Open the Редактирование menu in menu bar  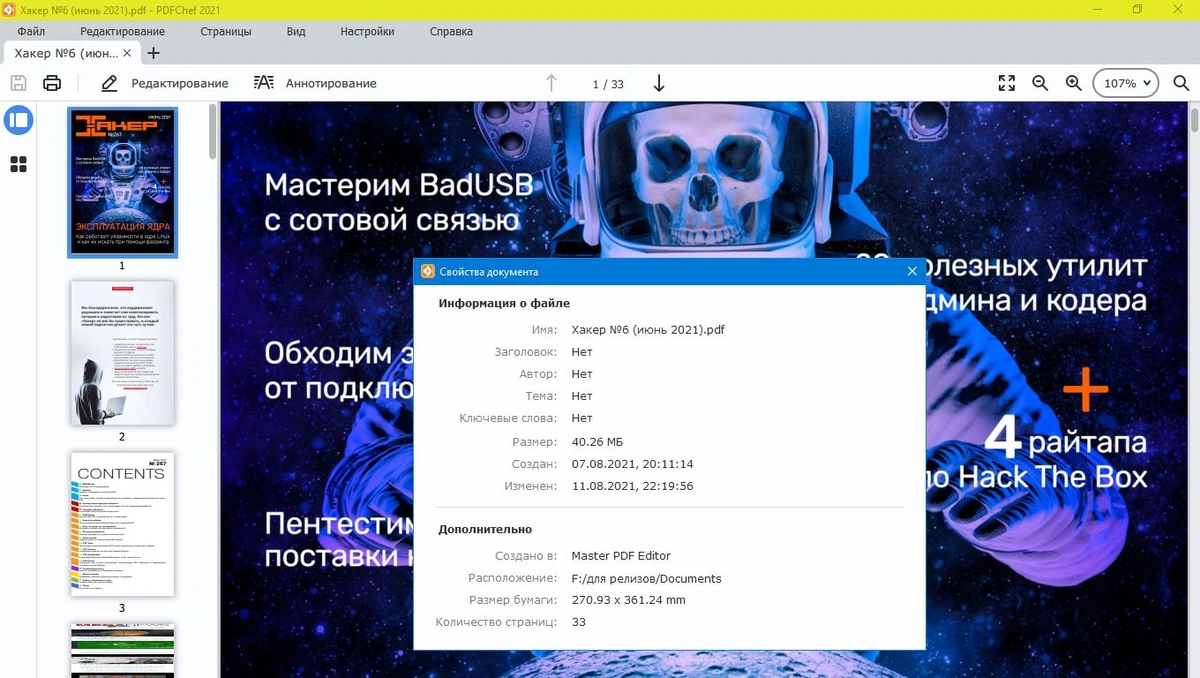123,31
